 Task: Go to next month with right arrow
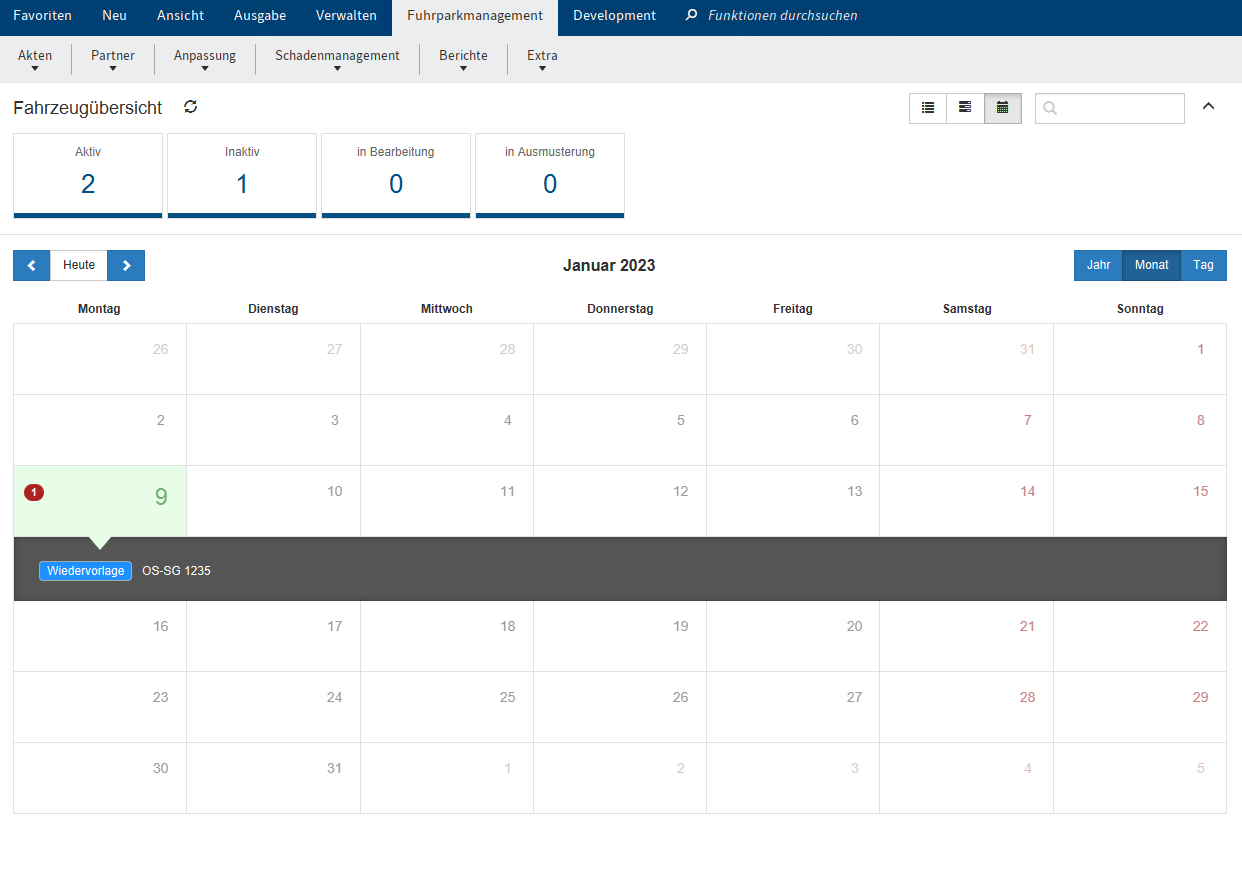click(x=126, y=265)
